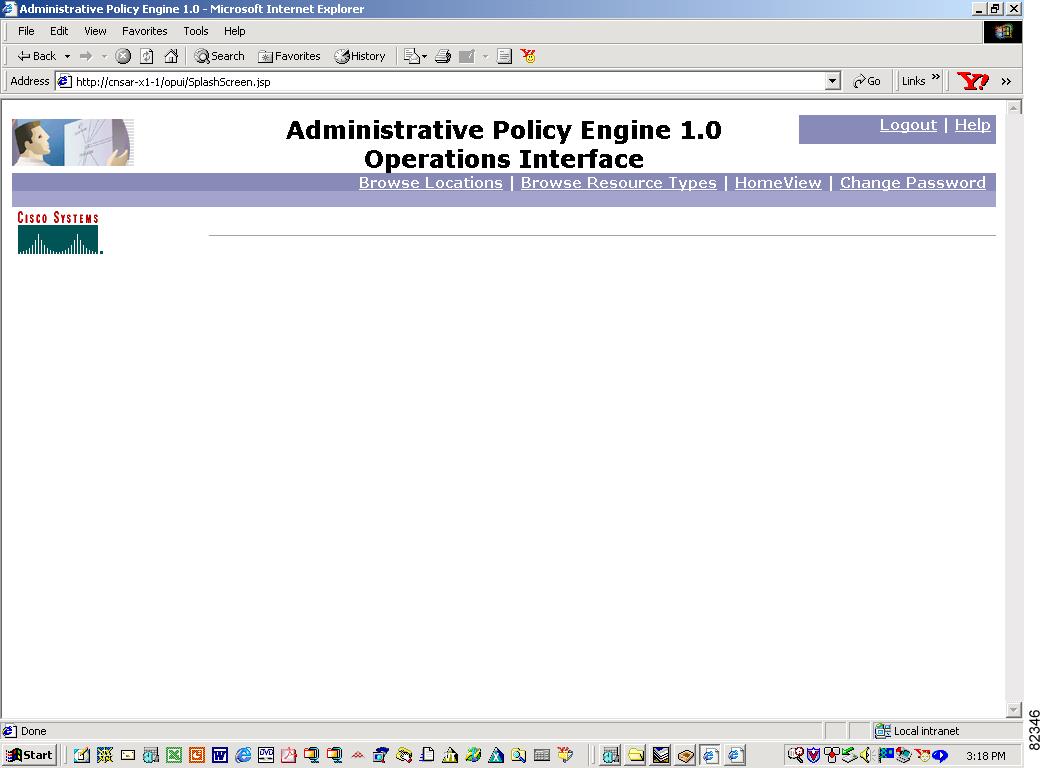The image size is (1042, 768).
Task: Click the header photo of the man
Action: pyautogui.click(x=73, y=142)
